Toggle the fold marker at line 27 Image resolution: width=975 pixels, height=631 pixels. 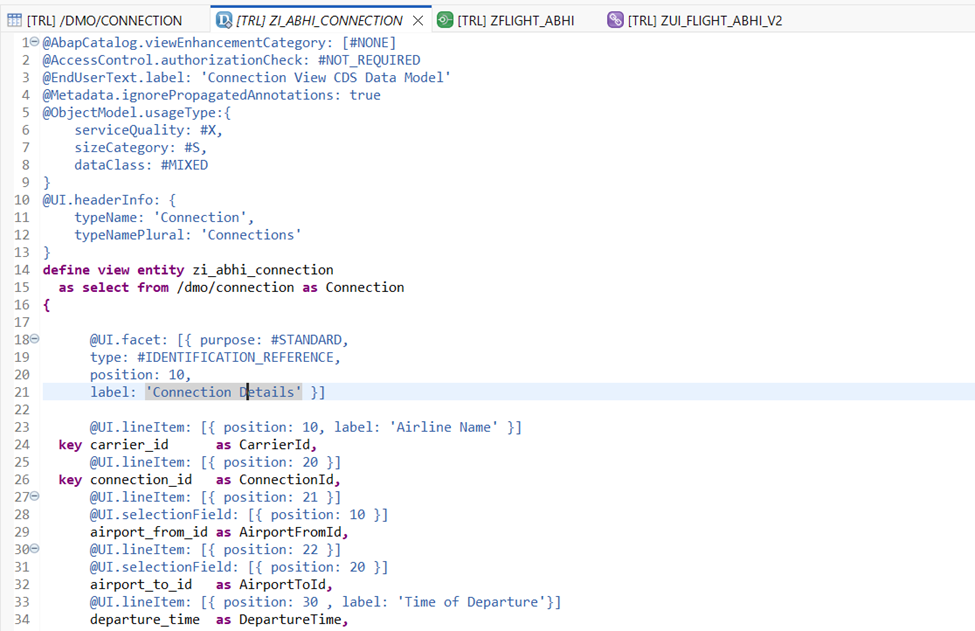click(x=35, y=497)
